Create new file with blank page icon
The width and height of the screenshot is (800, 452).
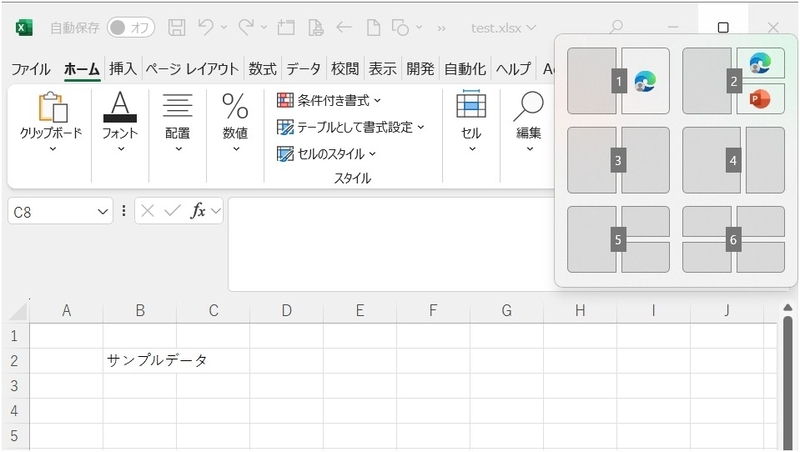pyautogui.click(x=373, y=28)
